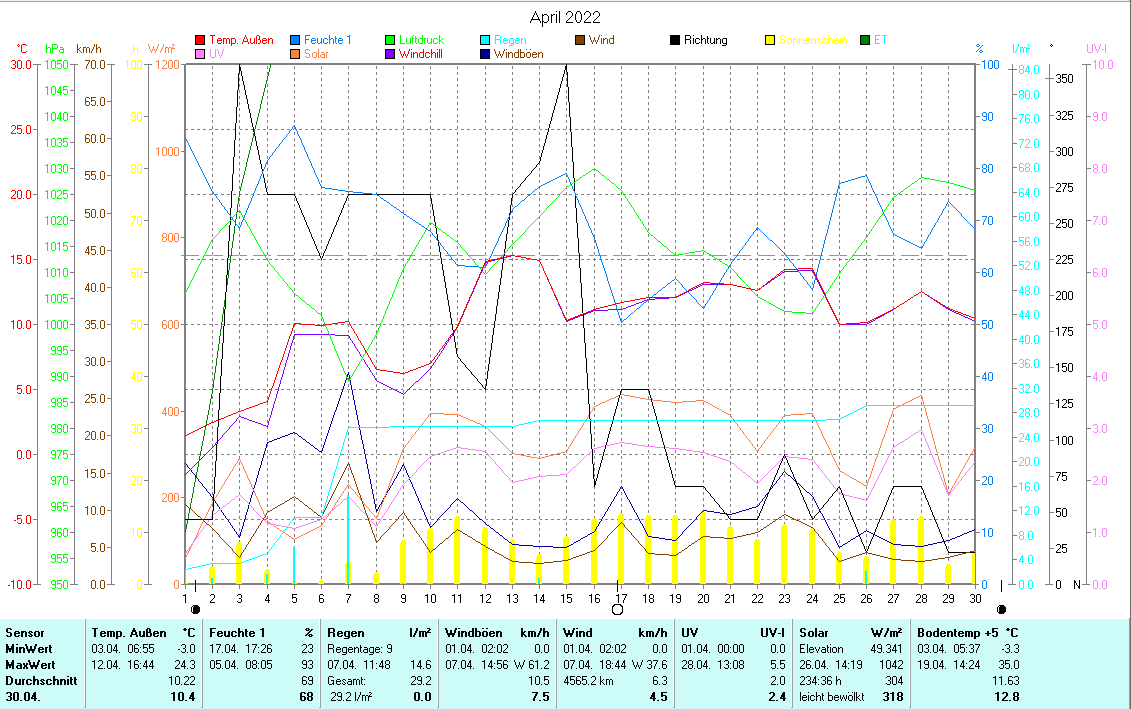Click the black Richtung legend marker

pos(674,41)
